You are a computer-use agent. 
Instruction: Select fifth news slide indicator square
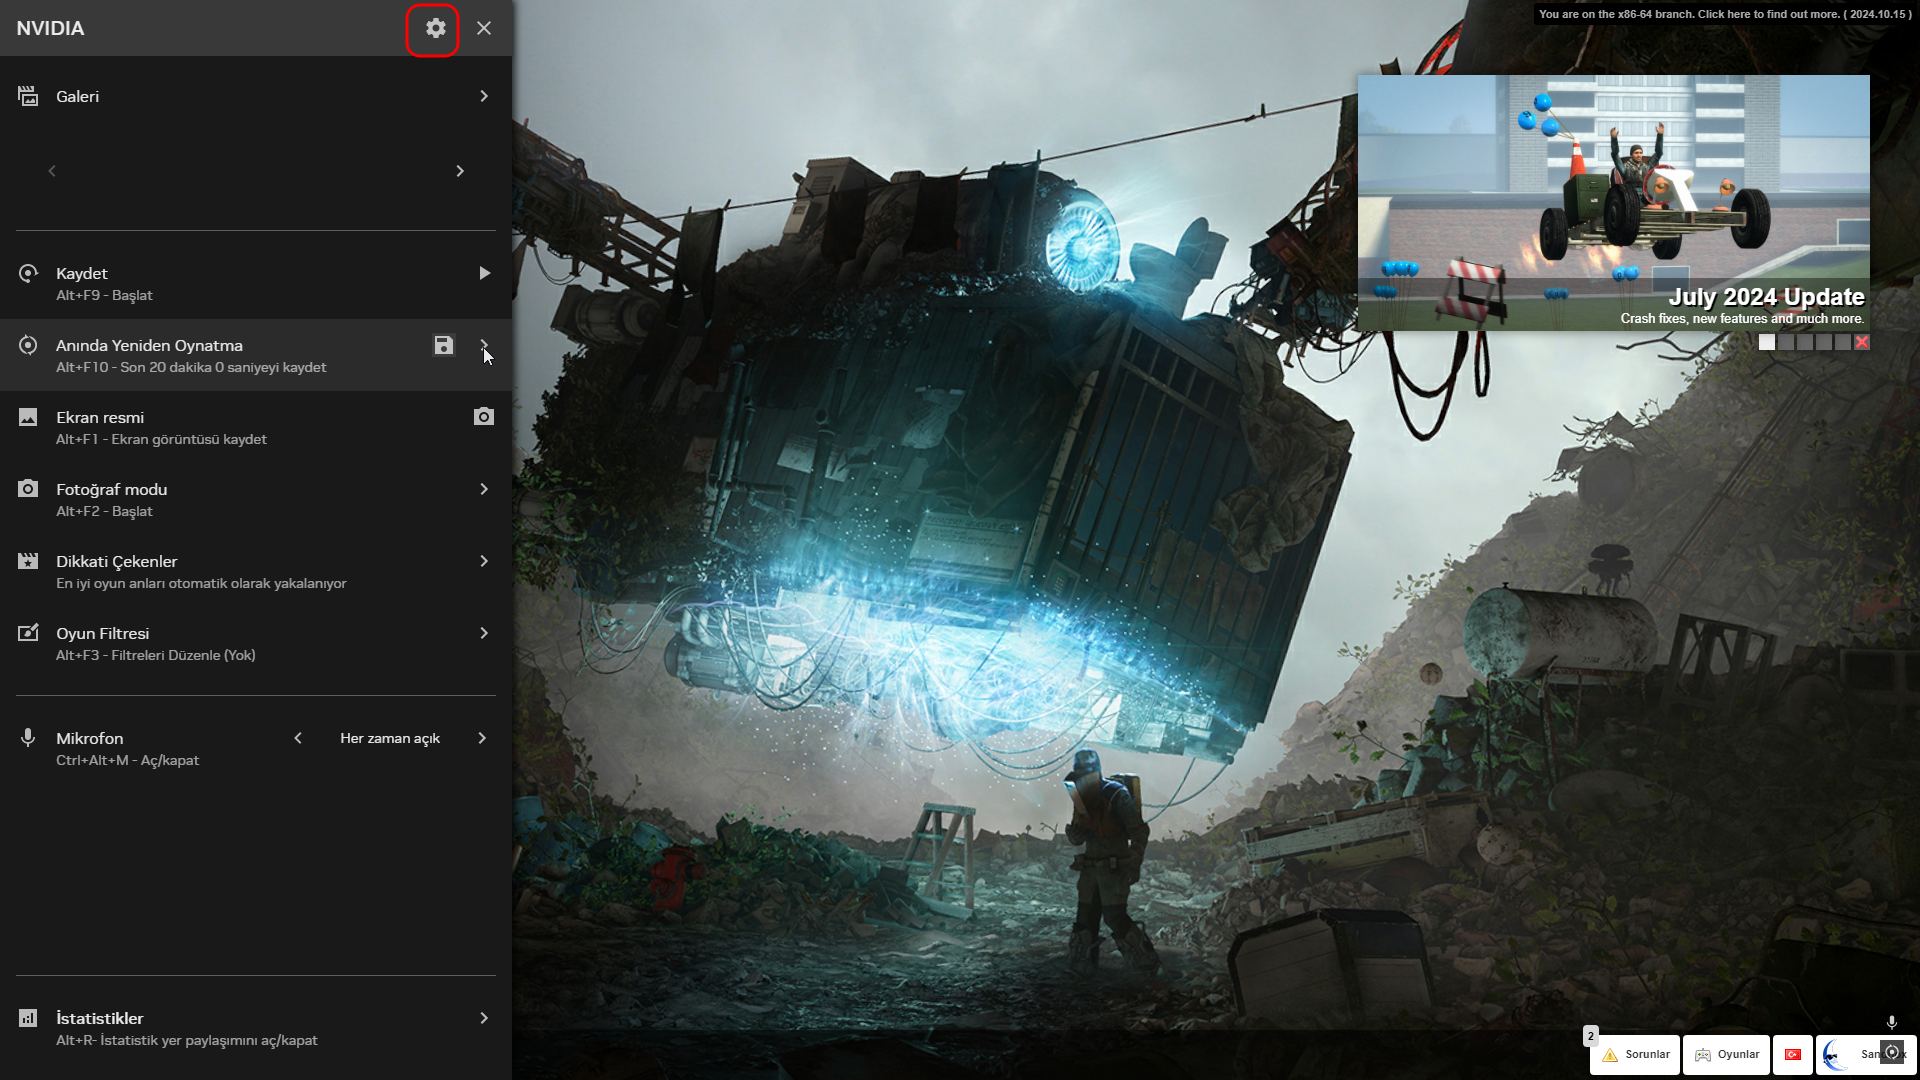pyautogui.click(x=1843, y=343)
